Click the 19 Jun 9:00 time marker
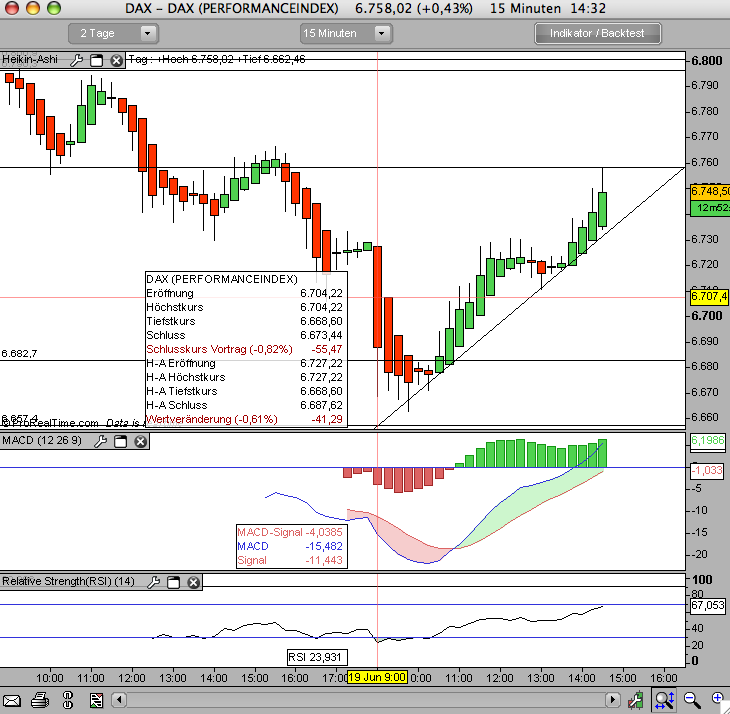 click(378, 677)
